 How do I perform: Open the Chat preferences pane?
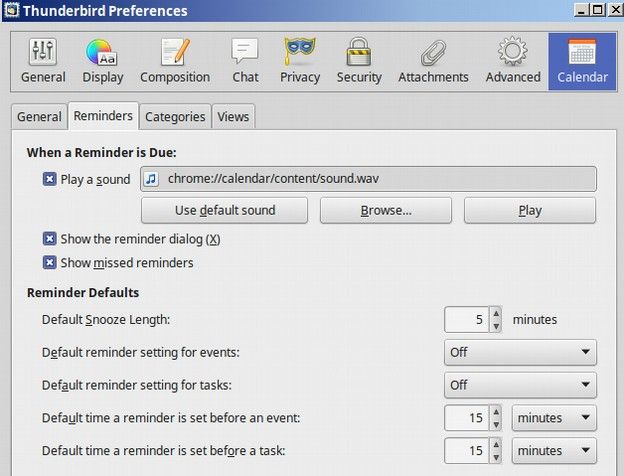245,61
